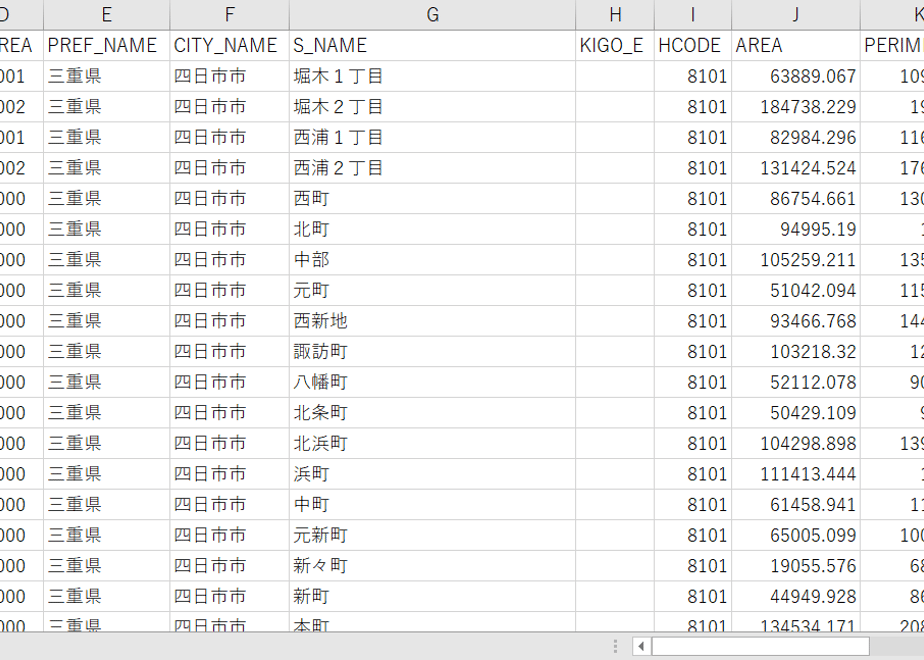Click the HCODE header cell

tap(693, 45)
